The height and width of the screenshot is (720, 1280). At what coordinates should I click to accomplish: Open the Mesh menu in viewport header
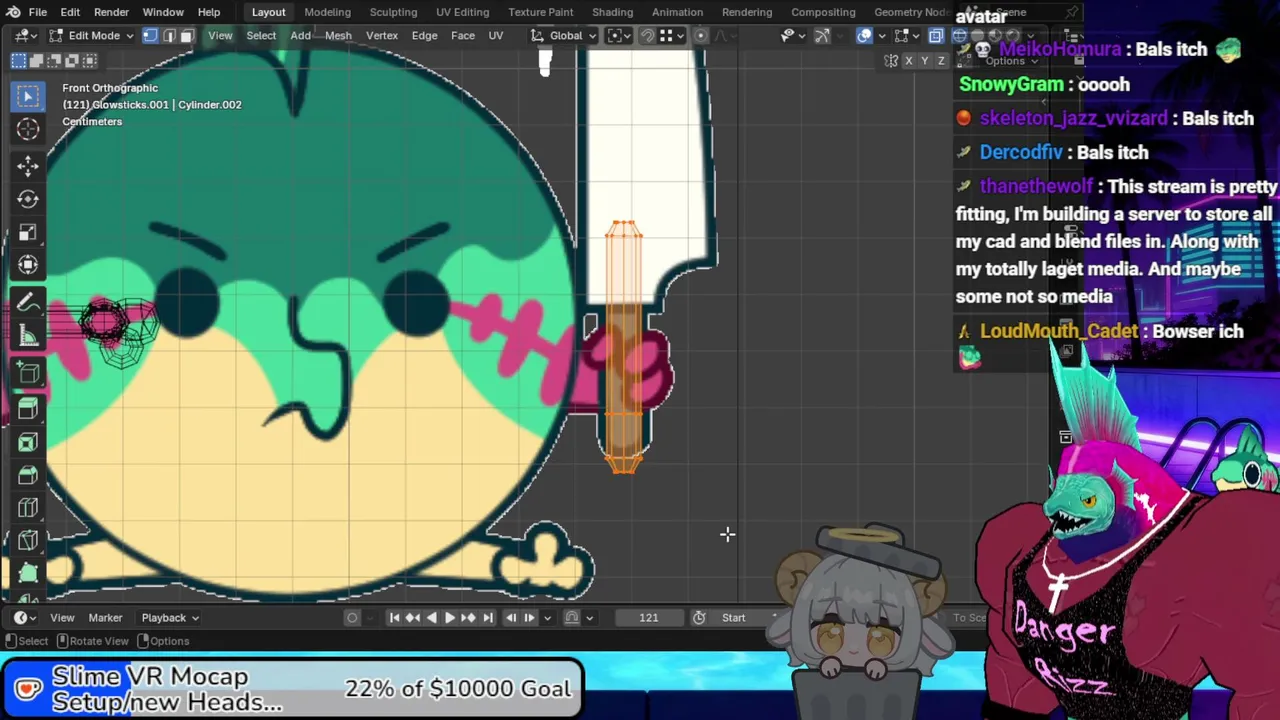pyautogui.click(x=338, y=36)
